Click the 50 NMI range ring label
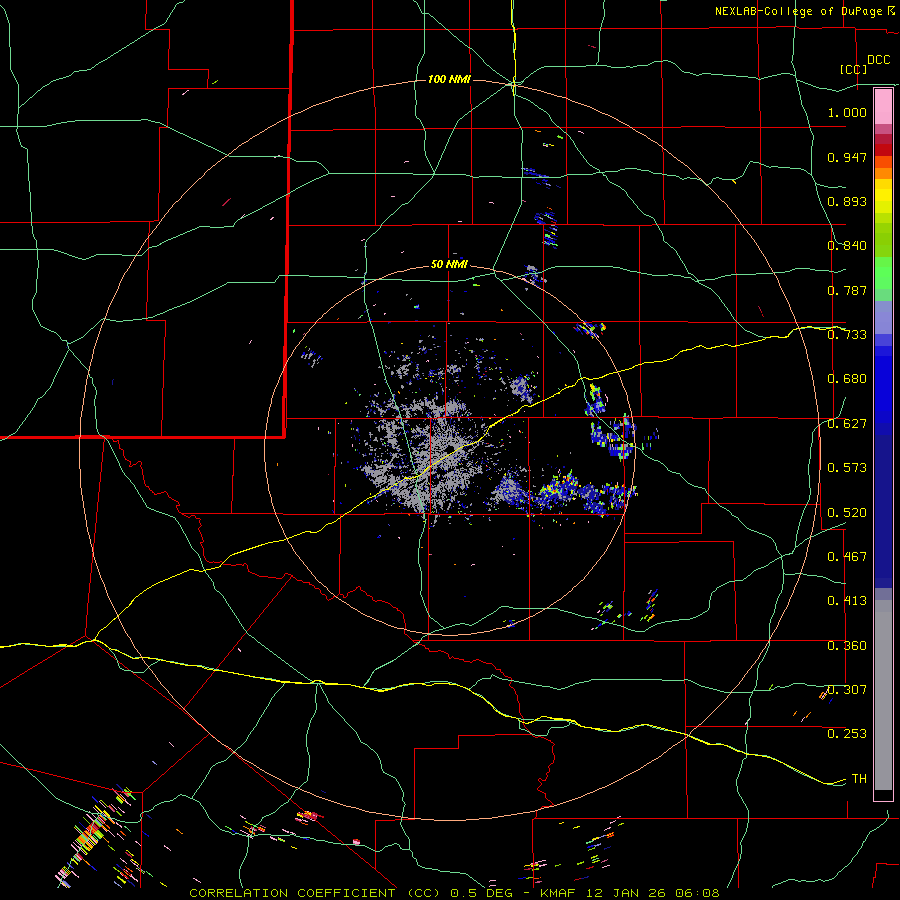The image size is (900, 900). click(449, 264)
